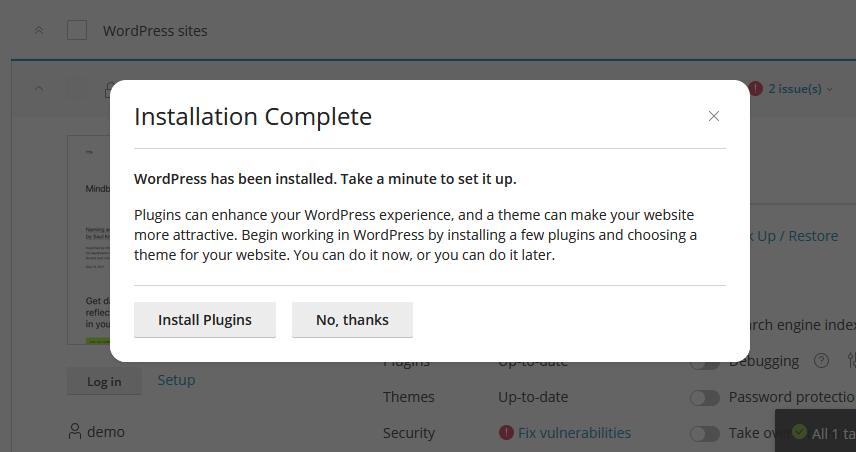Close the Installation Complete dialog
Screen dimensions: 856x452
pos(714,116)
